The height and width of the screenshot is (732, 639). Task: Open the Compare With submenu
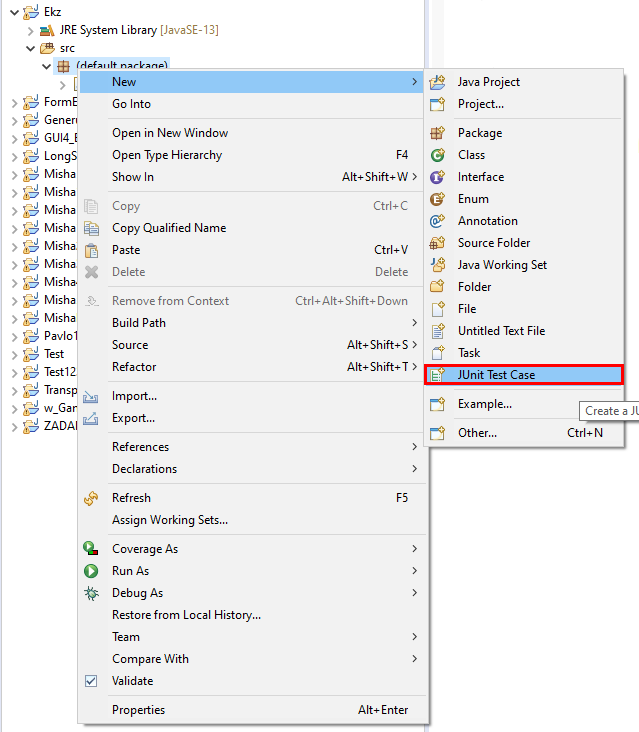(x=252, y=659)
